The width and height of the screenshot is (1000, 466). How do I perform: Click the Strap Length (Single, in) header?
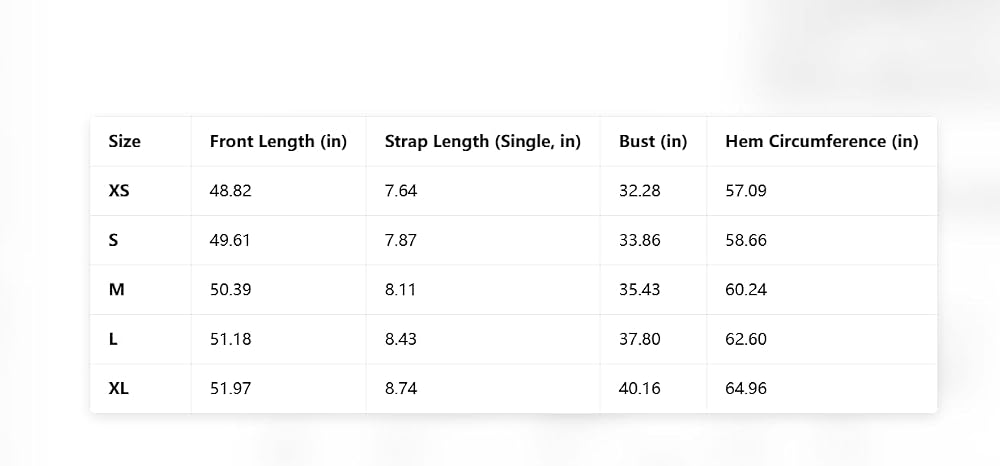point(483,142)
